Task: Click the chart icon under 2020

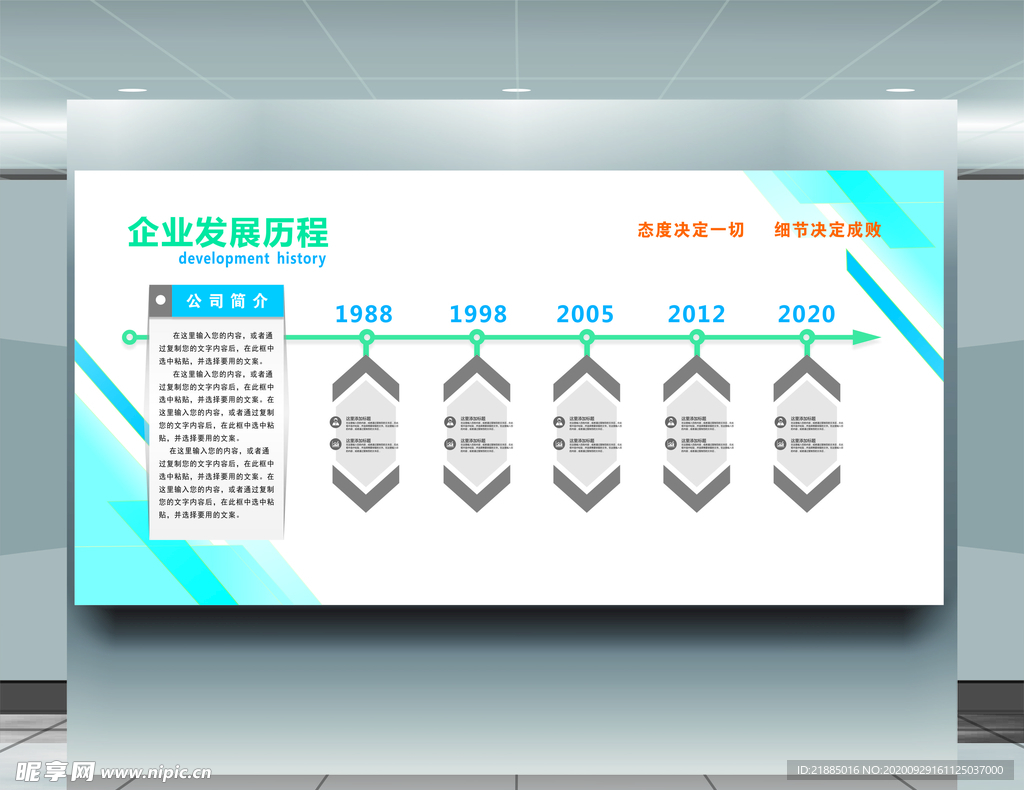Action: click(780, 444)
